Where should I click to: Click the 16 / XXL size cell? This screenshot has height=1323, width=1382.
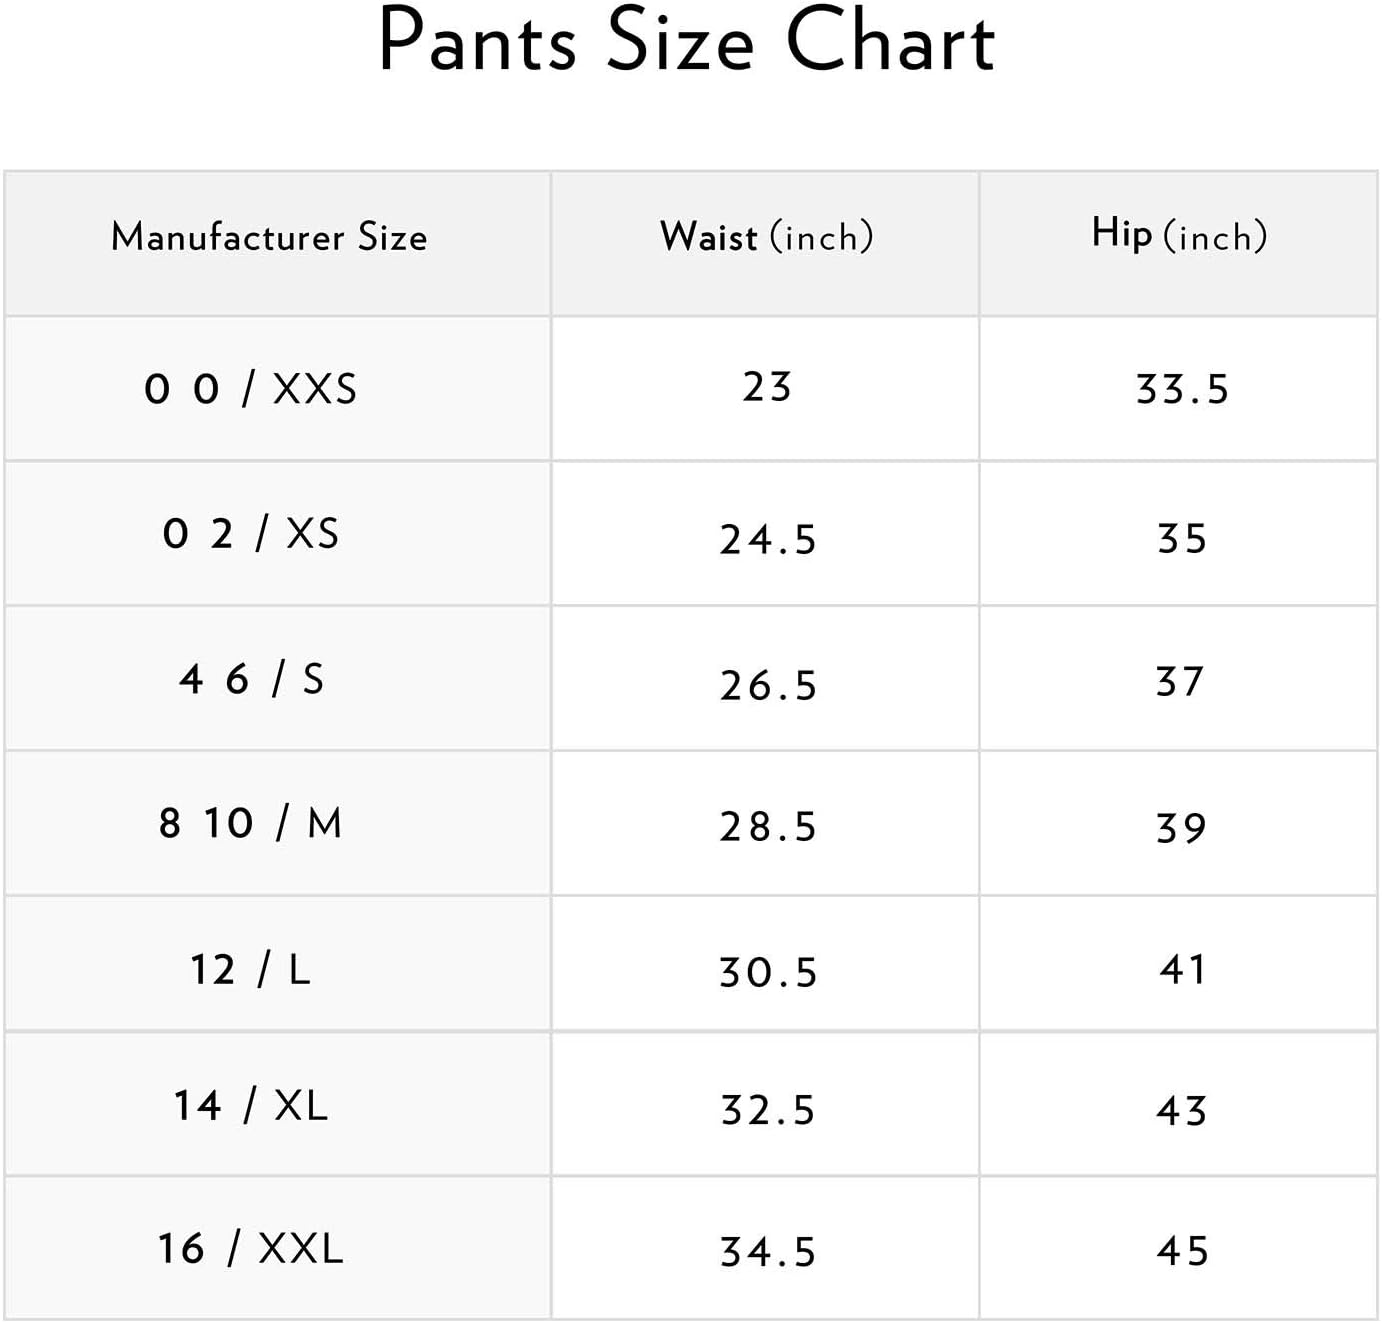[250, 1249]
